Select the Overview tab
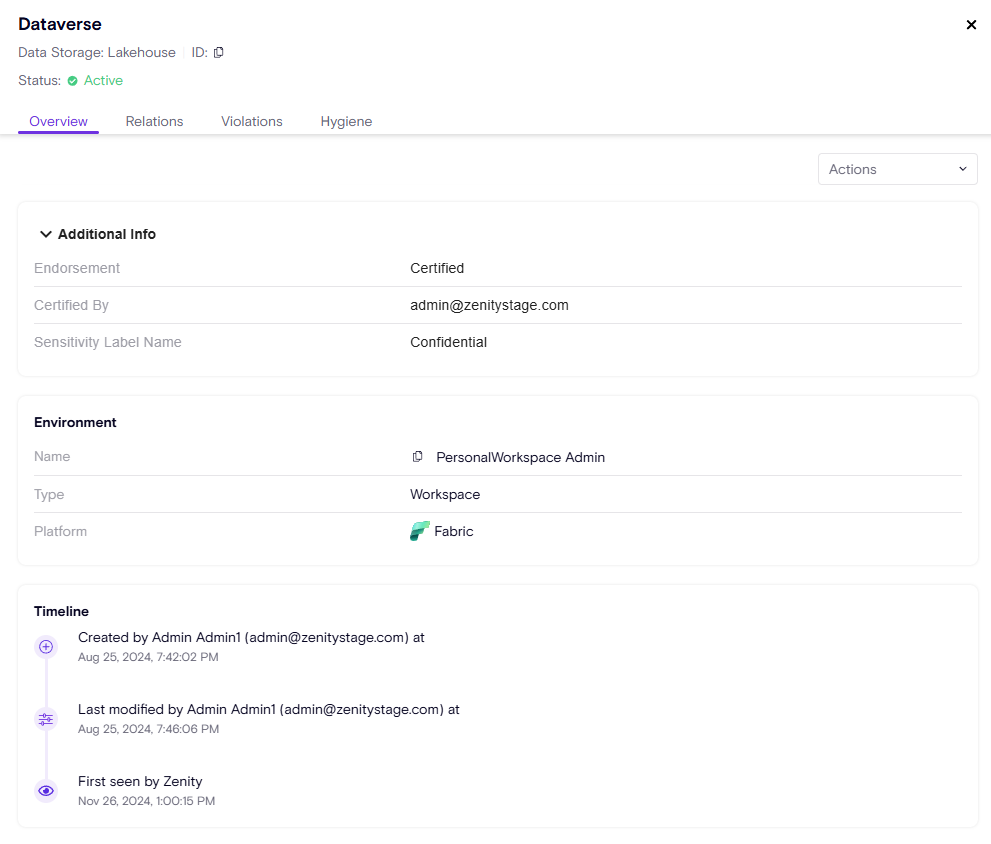 point(59,121)
